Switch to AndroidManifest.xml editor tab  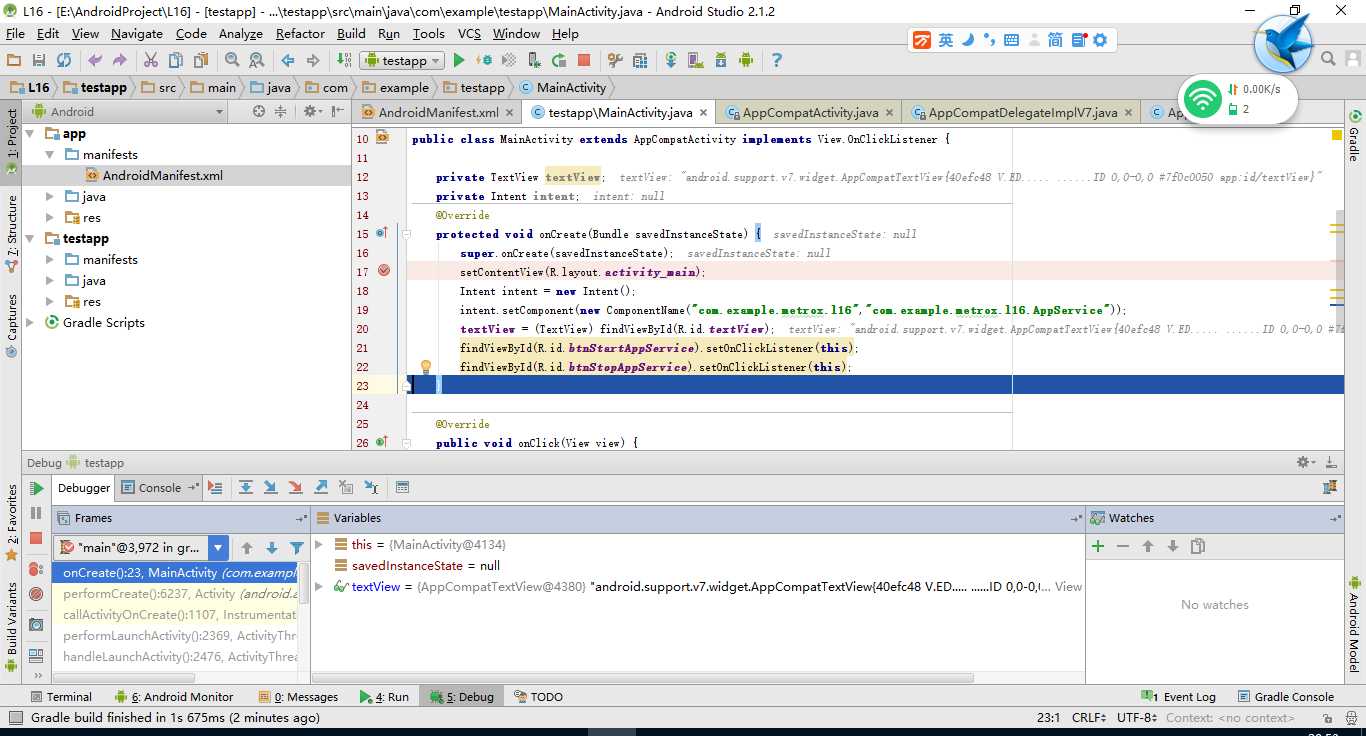[438, 113]
